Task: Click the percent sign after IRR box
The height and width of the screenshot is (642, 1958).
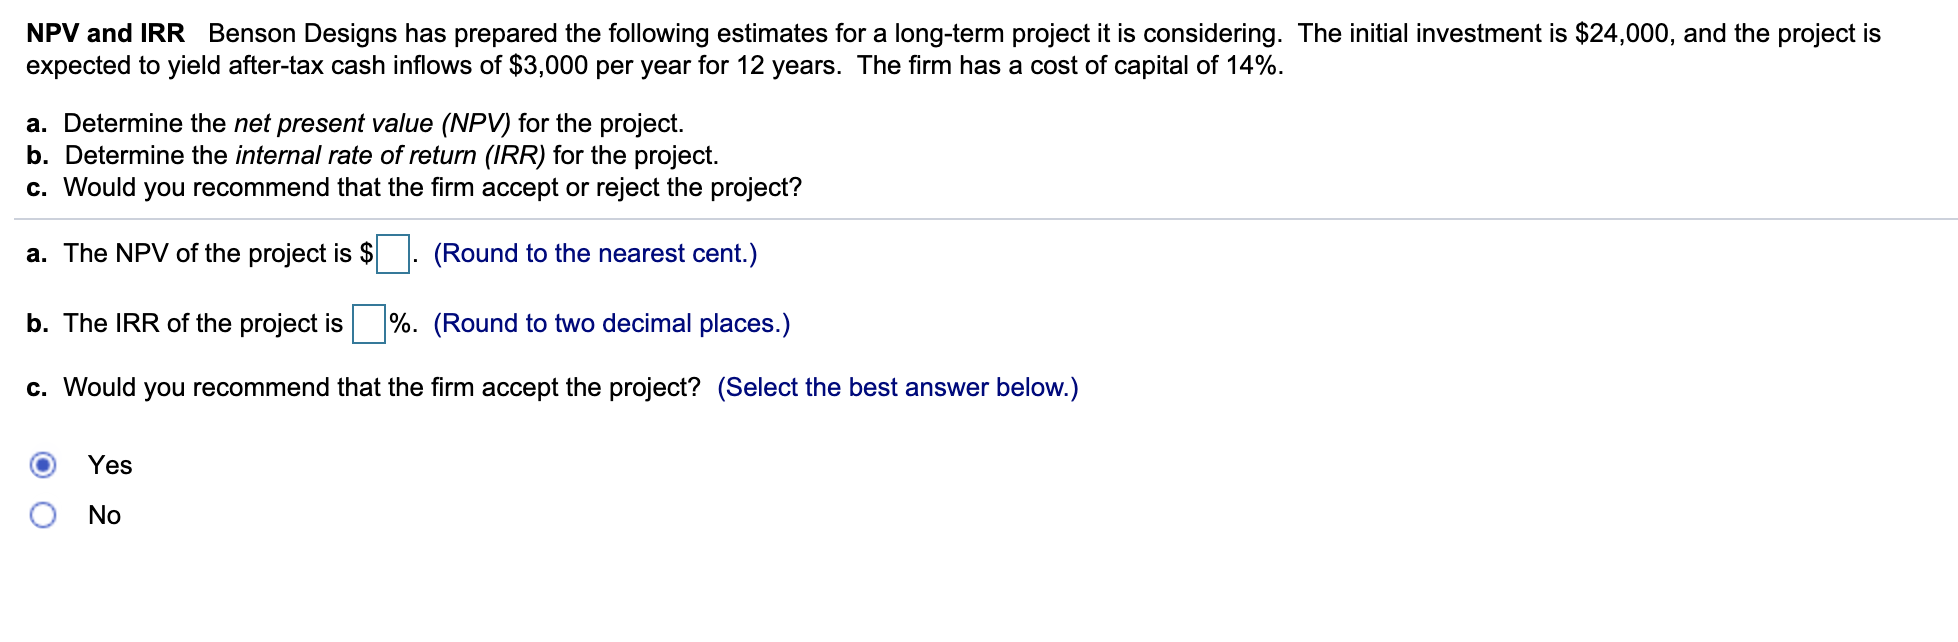Action: 400,323
